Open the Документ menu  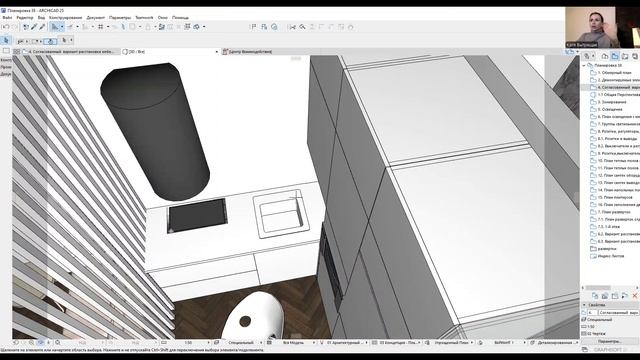pos(96,18)
